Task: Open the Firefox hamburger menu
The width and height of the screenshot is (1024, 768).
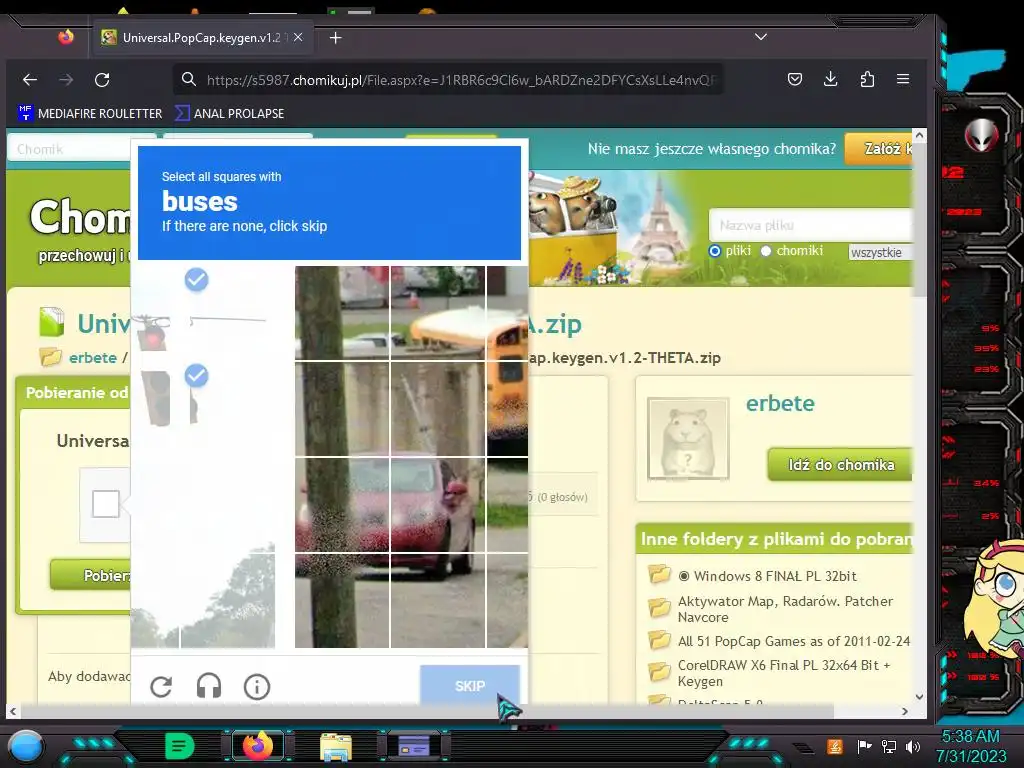Action: pos(903,79)
